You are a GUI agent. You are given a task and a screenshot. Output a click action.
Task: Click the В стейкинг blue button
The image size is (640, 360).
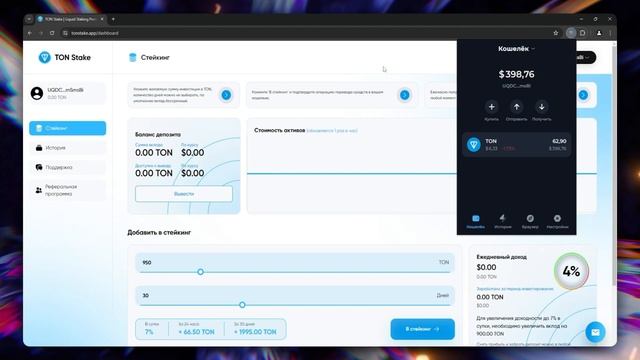point(422,329)
